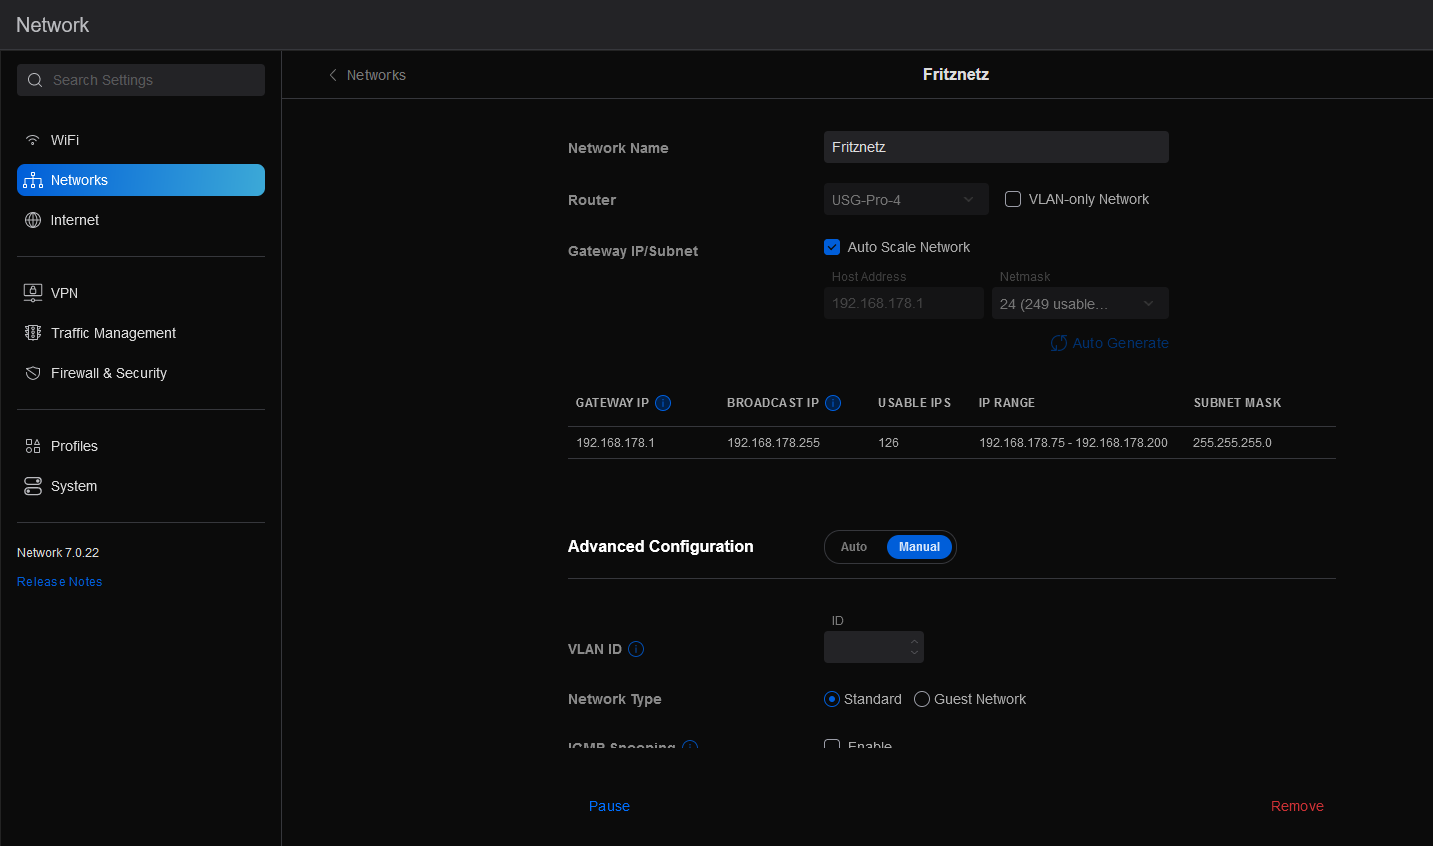Go to Traffic Management
The image size is (1433, 846).
click(x=141, y=333)
